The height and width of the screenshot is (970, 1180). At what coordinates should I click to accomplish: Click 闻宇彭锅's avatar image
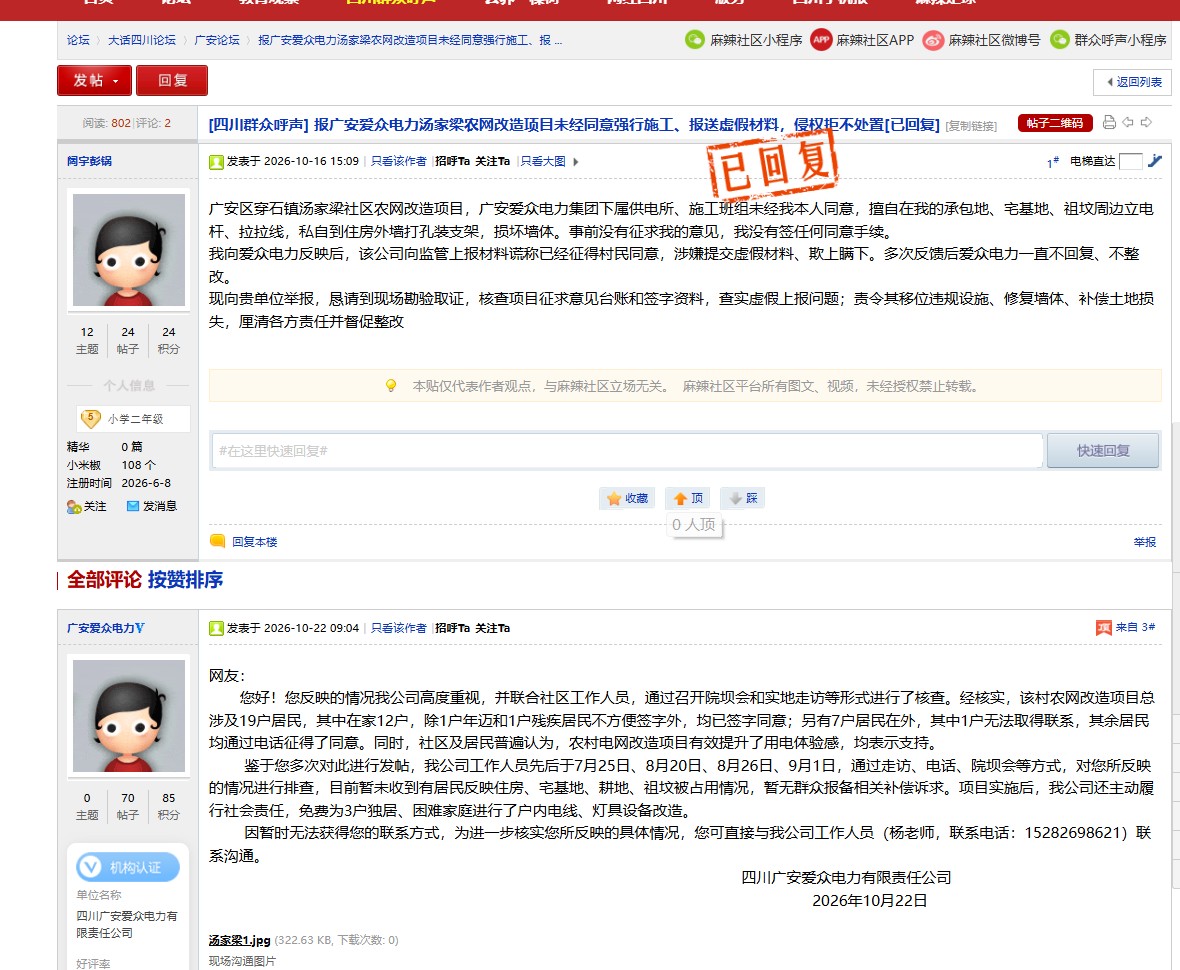coord(129,250)
